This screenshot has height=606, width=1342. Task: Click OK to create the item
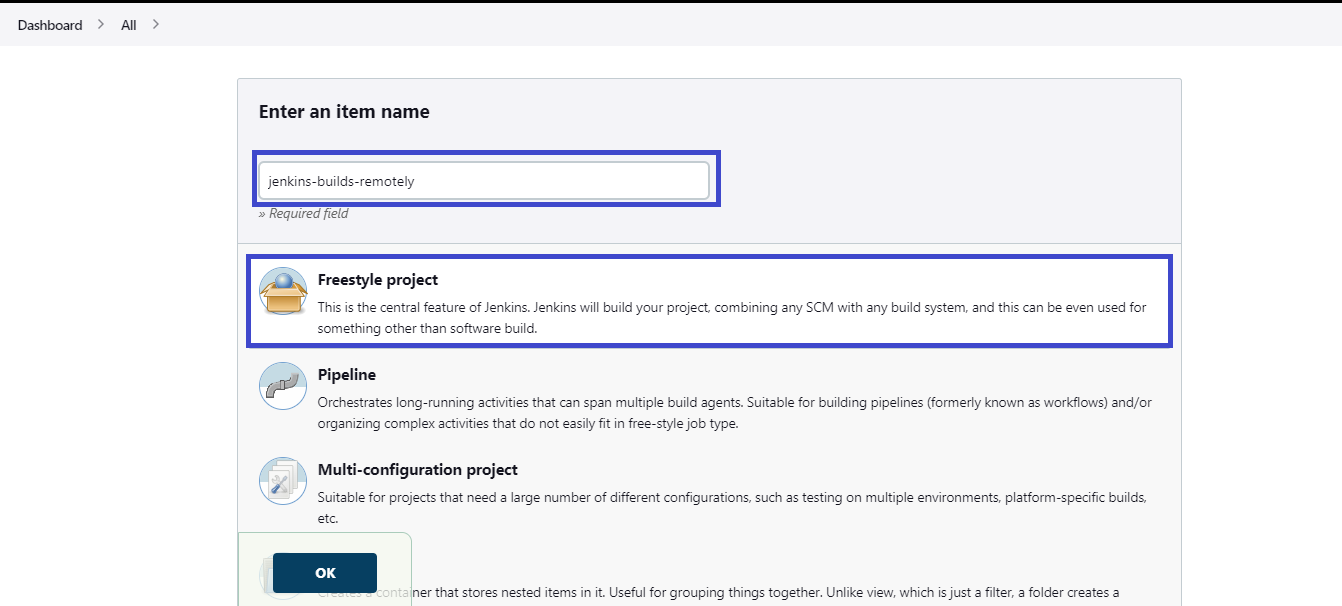coord(324,572)
